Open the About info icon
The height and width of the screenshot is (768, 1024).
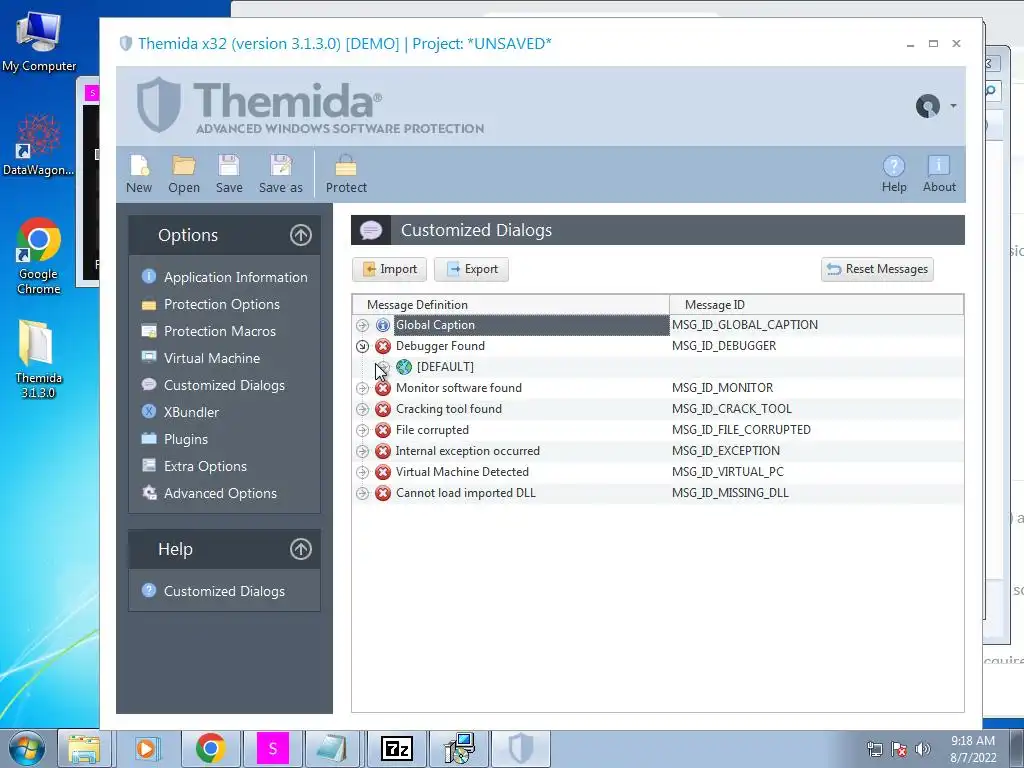939,174
